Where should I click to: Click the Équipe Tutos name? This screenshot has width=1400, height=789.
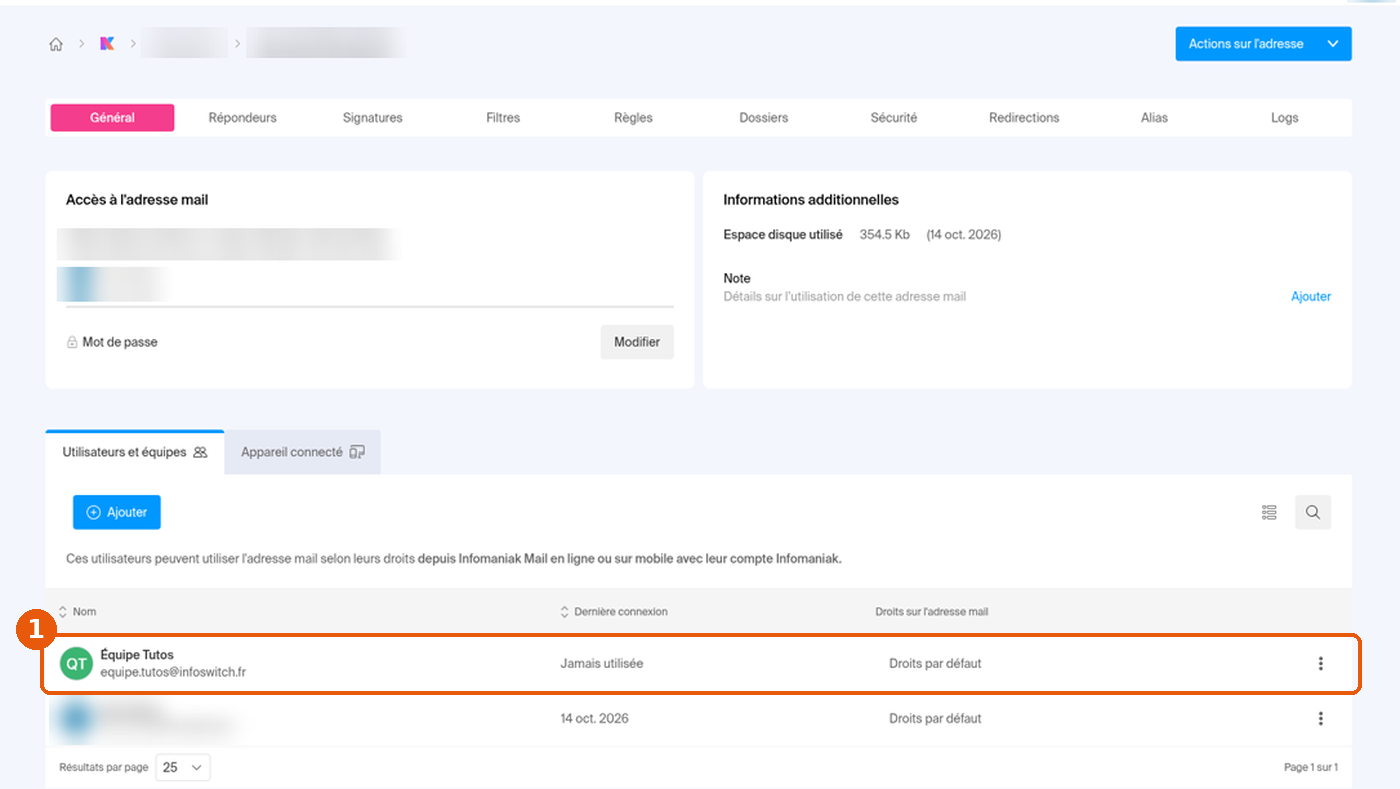point(137,655)
